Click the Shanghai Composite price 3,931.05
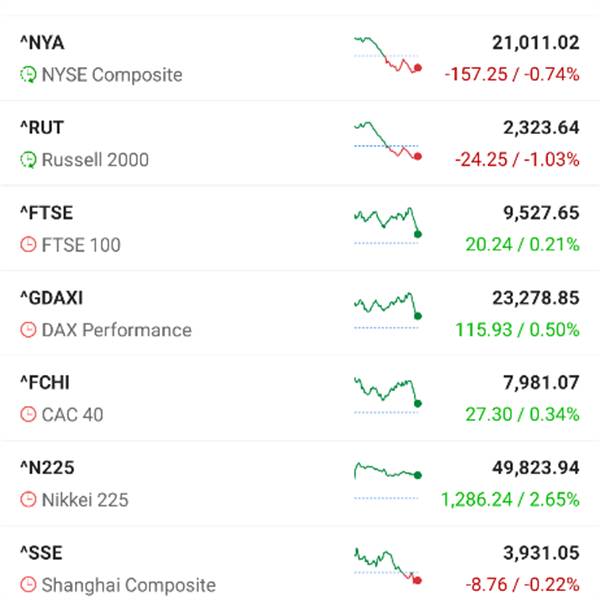The height and width of the screenshot is (600, 600). point(541,553)
